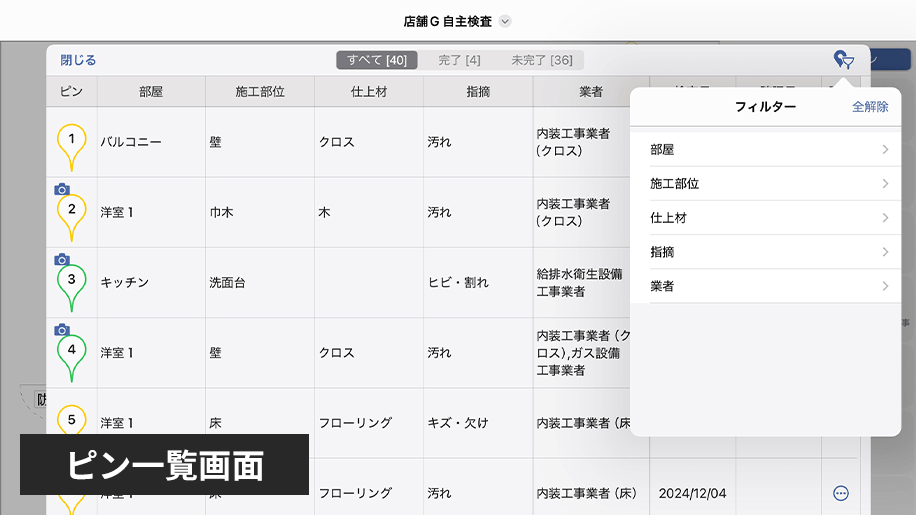Switch to the すべて [40] tab
The image size is (916, 515).
[x=377, y=60]
